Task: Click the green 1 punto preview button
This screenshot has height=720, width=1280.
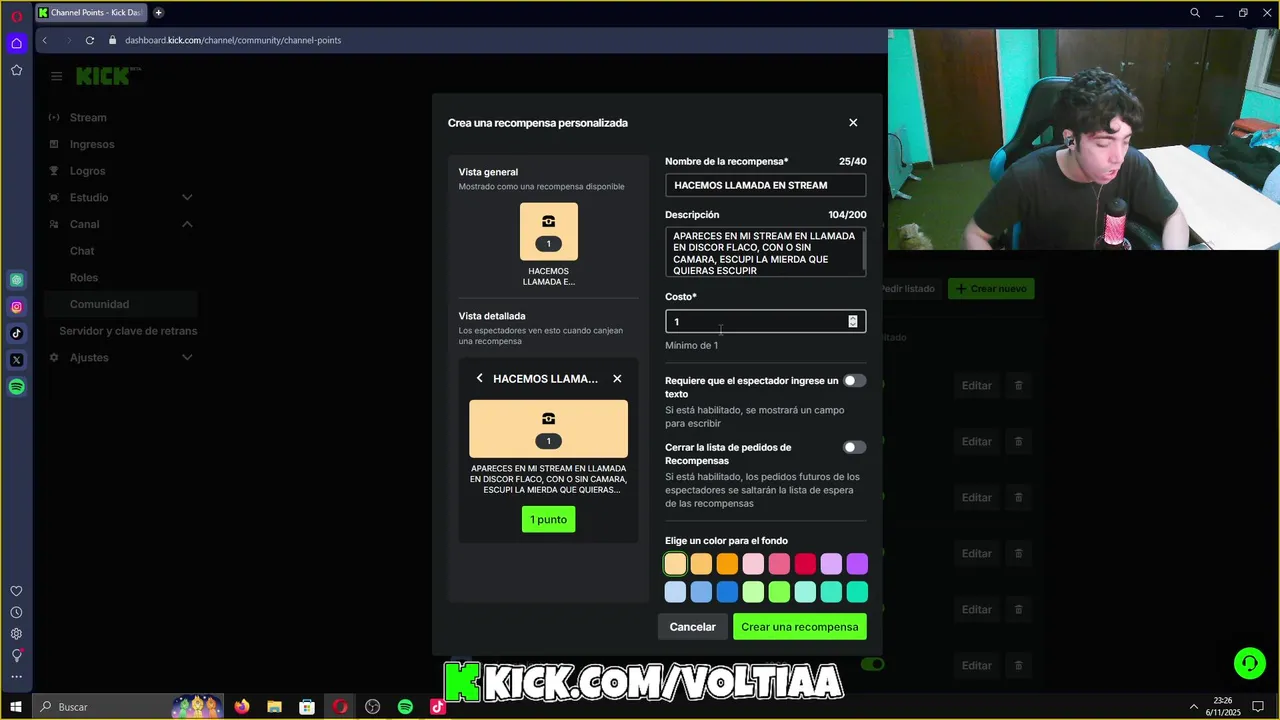Action: [x=548, y=519]
